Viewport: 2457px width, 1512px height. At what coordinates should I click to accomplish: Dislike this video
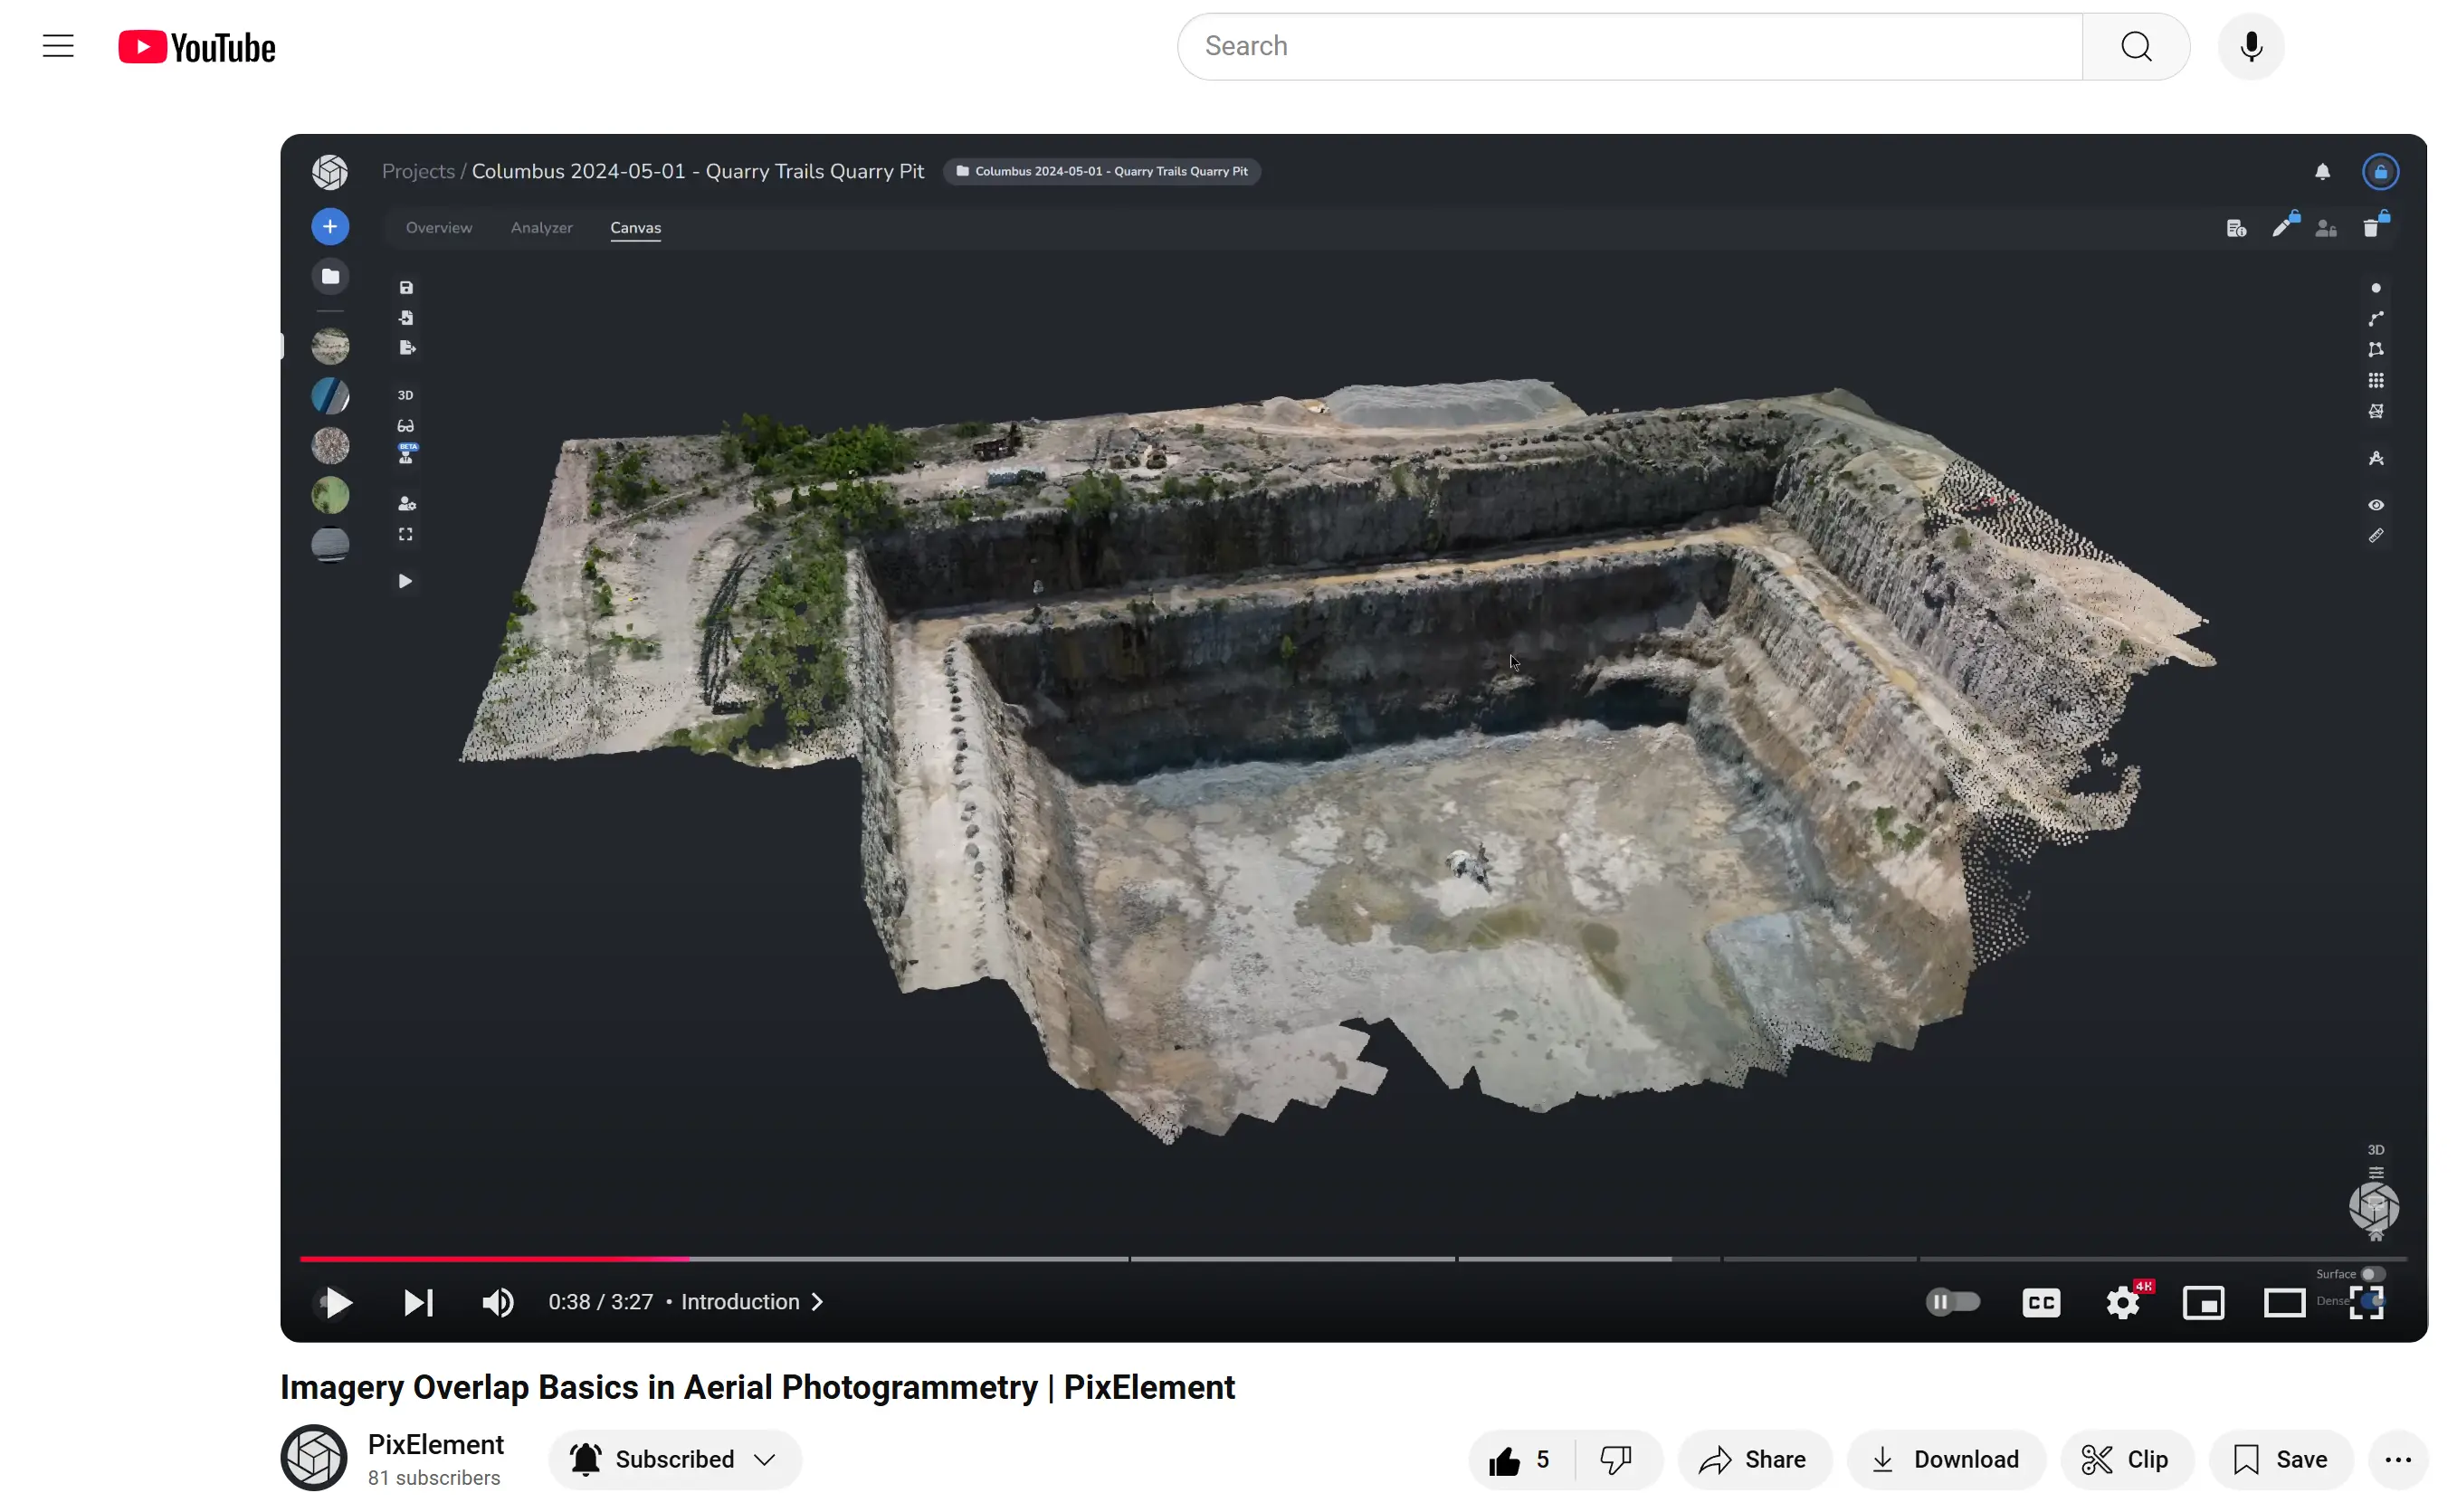click(x=1616, y=1459)
